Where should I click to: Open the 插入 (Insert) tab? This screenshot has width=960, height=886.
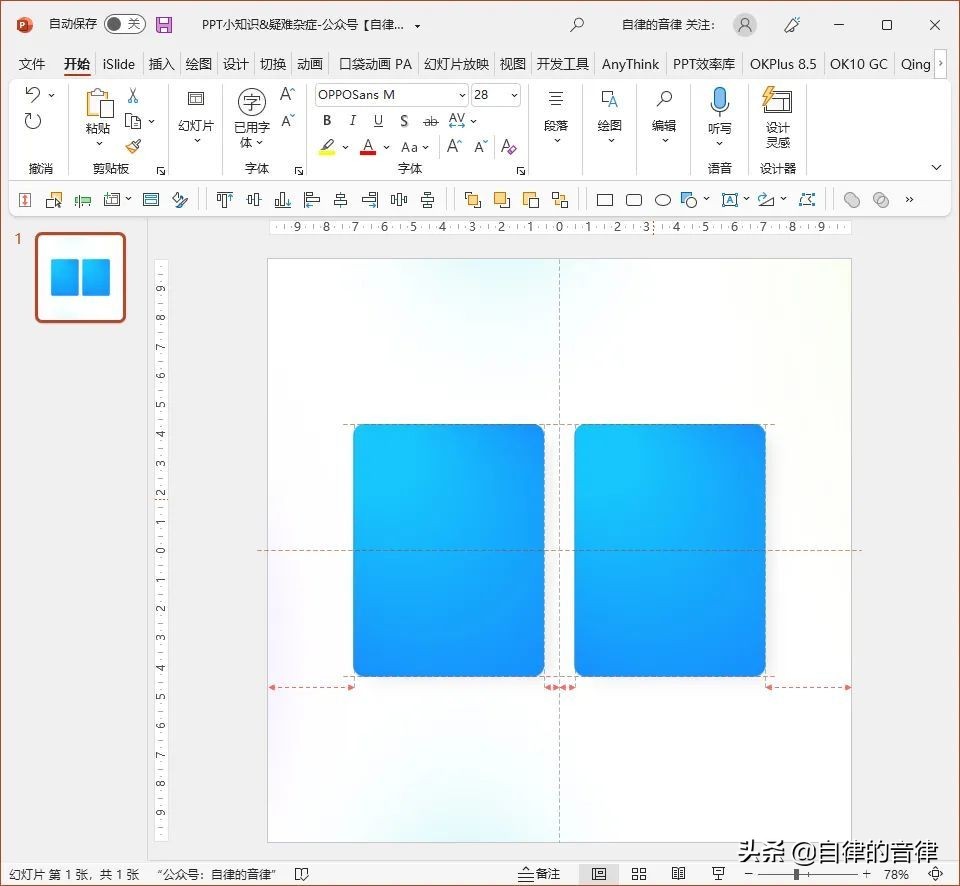pos(161,64)
